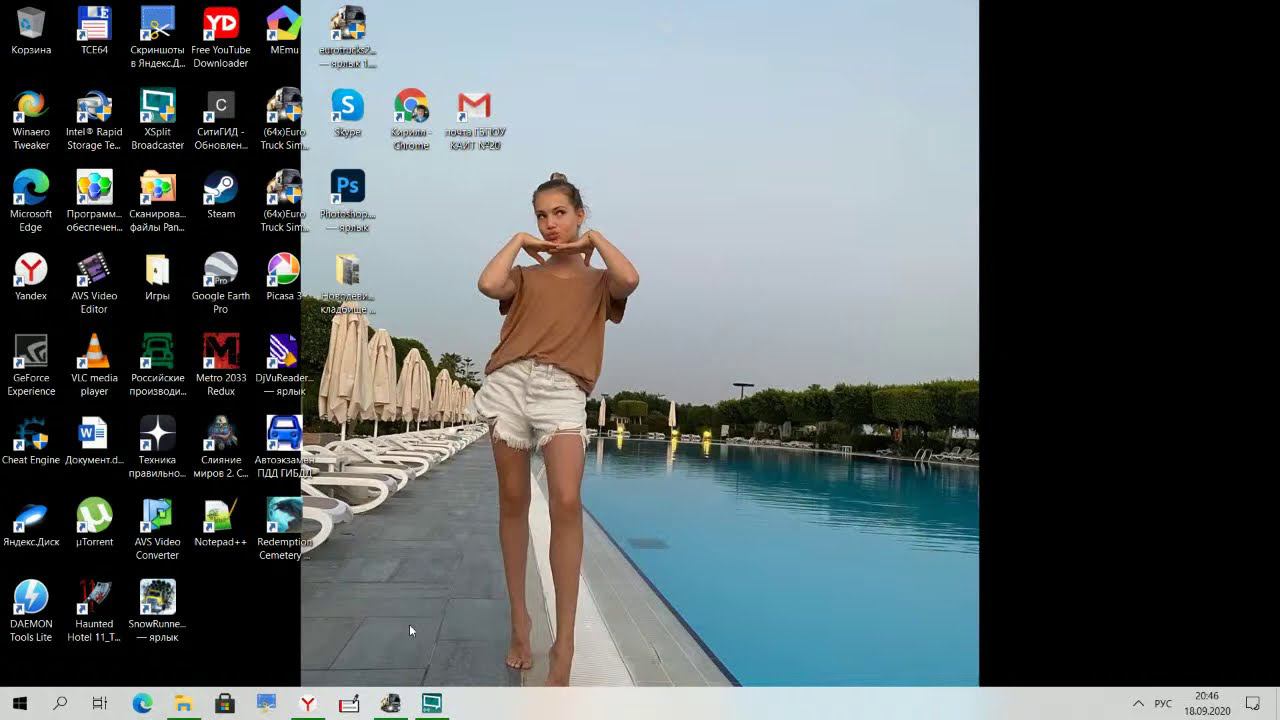Select the Photoshop shortcut icon
1280x720 pixels.
[x=347, y=188]
